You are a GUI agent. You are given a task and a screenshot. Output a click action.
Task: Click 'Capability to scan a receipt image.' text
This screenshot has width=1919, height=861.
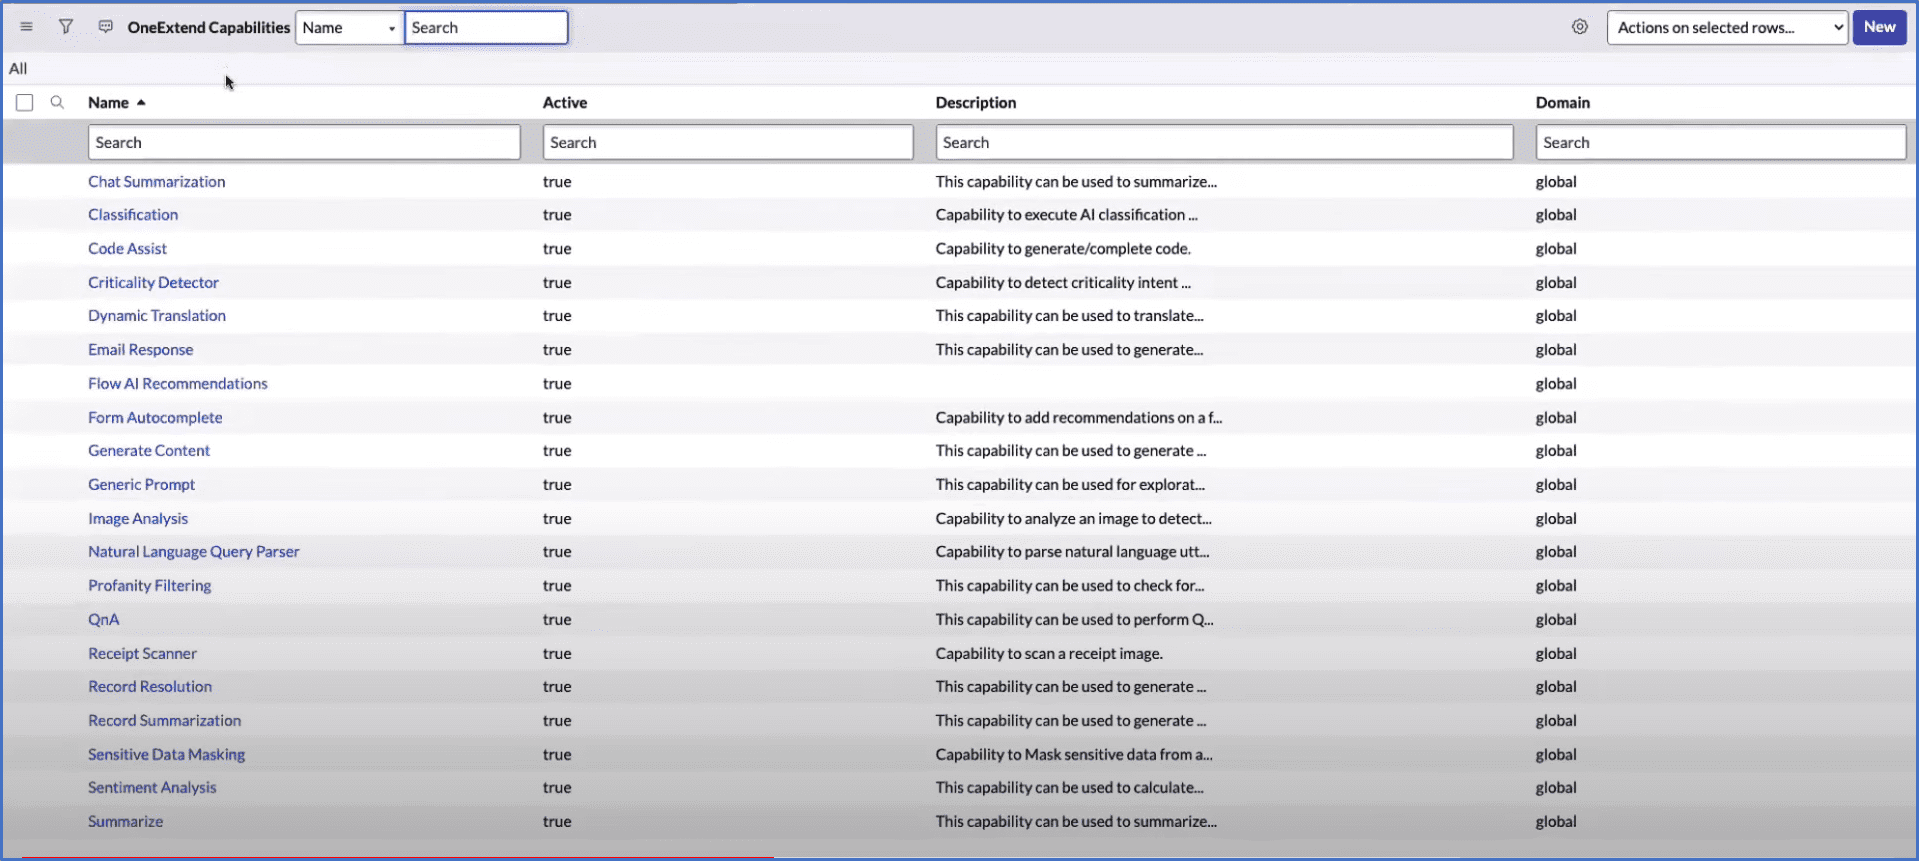pyautogui.click(x=1049, y=653)
